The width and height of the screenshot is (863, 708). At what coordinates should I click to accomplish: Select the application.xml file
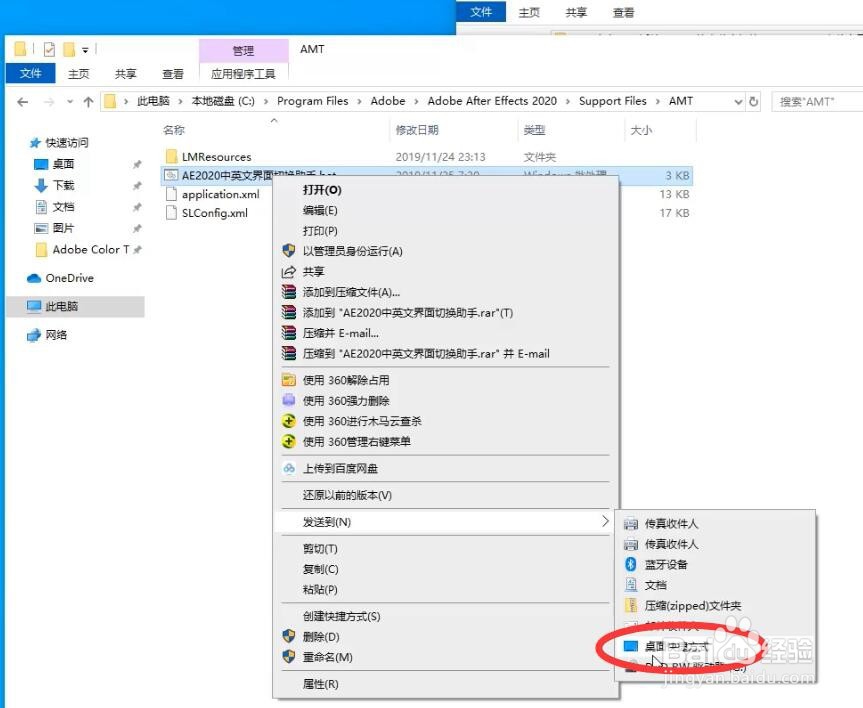click(x=220, y=194)
